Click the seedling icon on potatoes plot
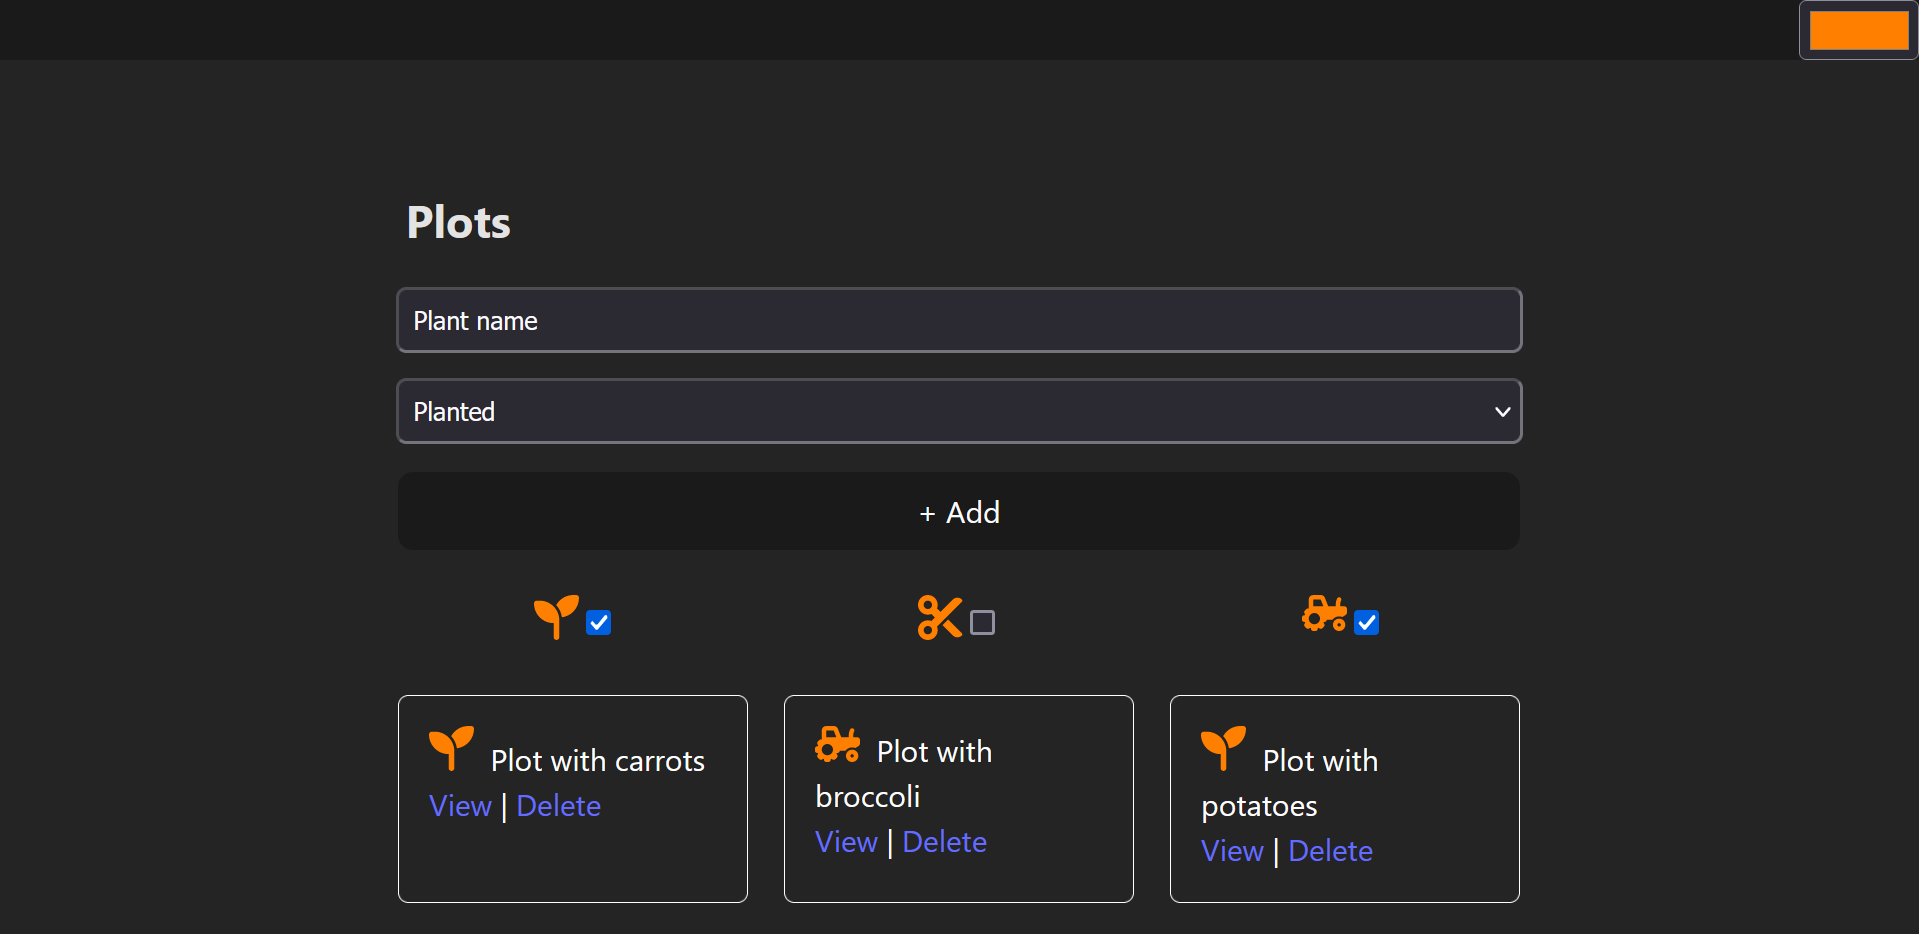This screenshot has width=1919, height=934. [1223, 748]
